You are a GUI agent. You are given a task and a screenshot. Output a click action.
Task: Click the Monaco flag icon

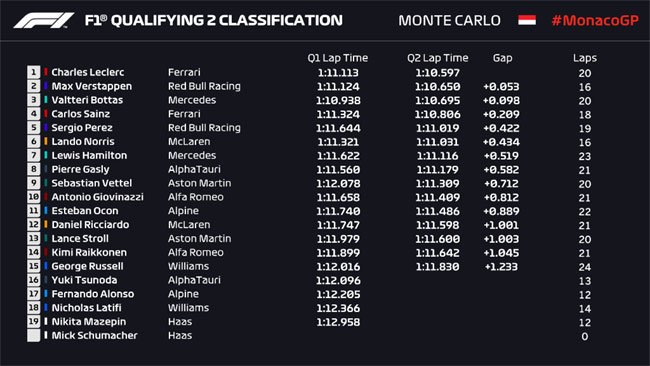(527, 20)
